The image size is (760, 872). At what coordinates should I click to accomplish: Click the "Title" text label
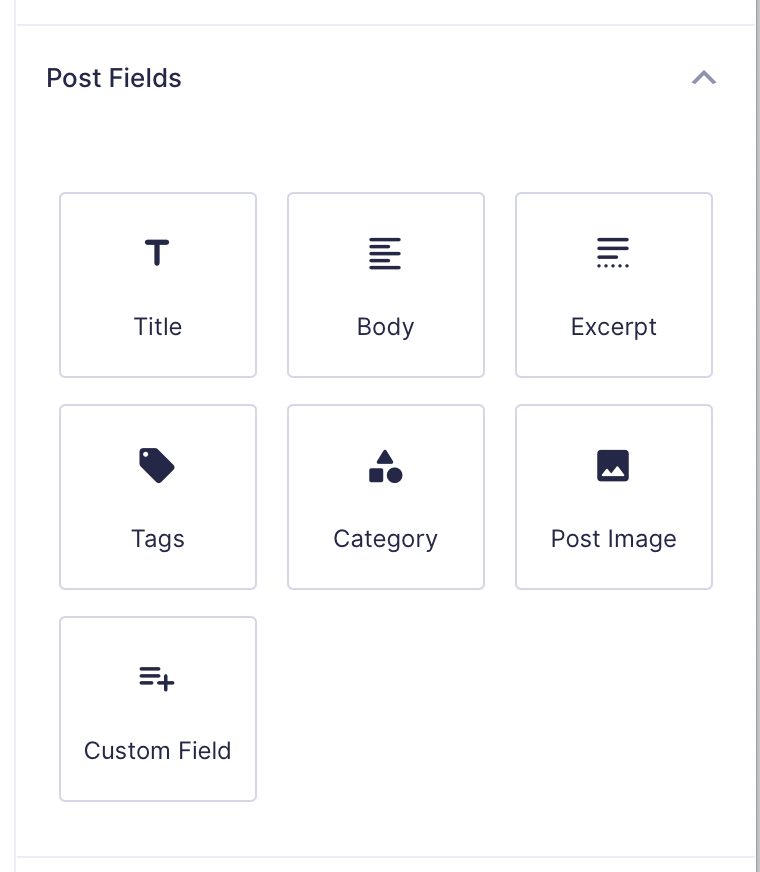coord(158,327)
